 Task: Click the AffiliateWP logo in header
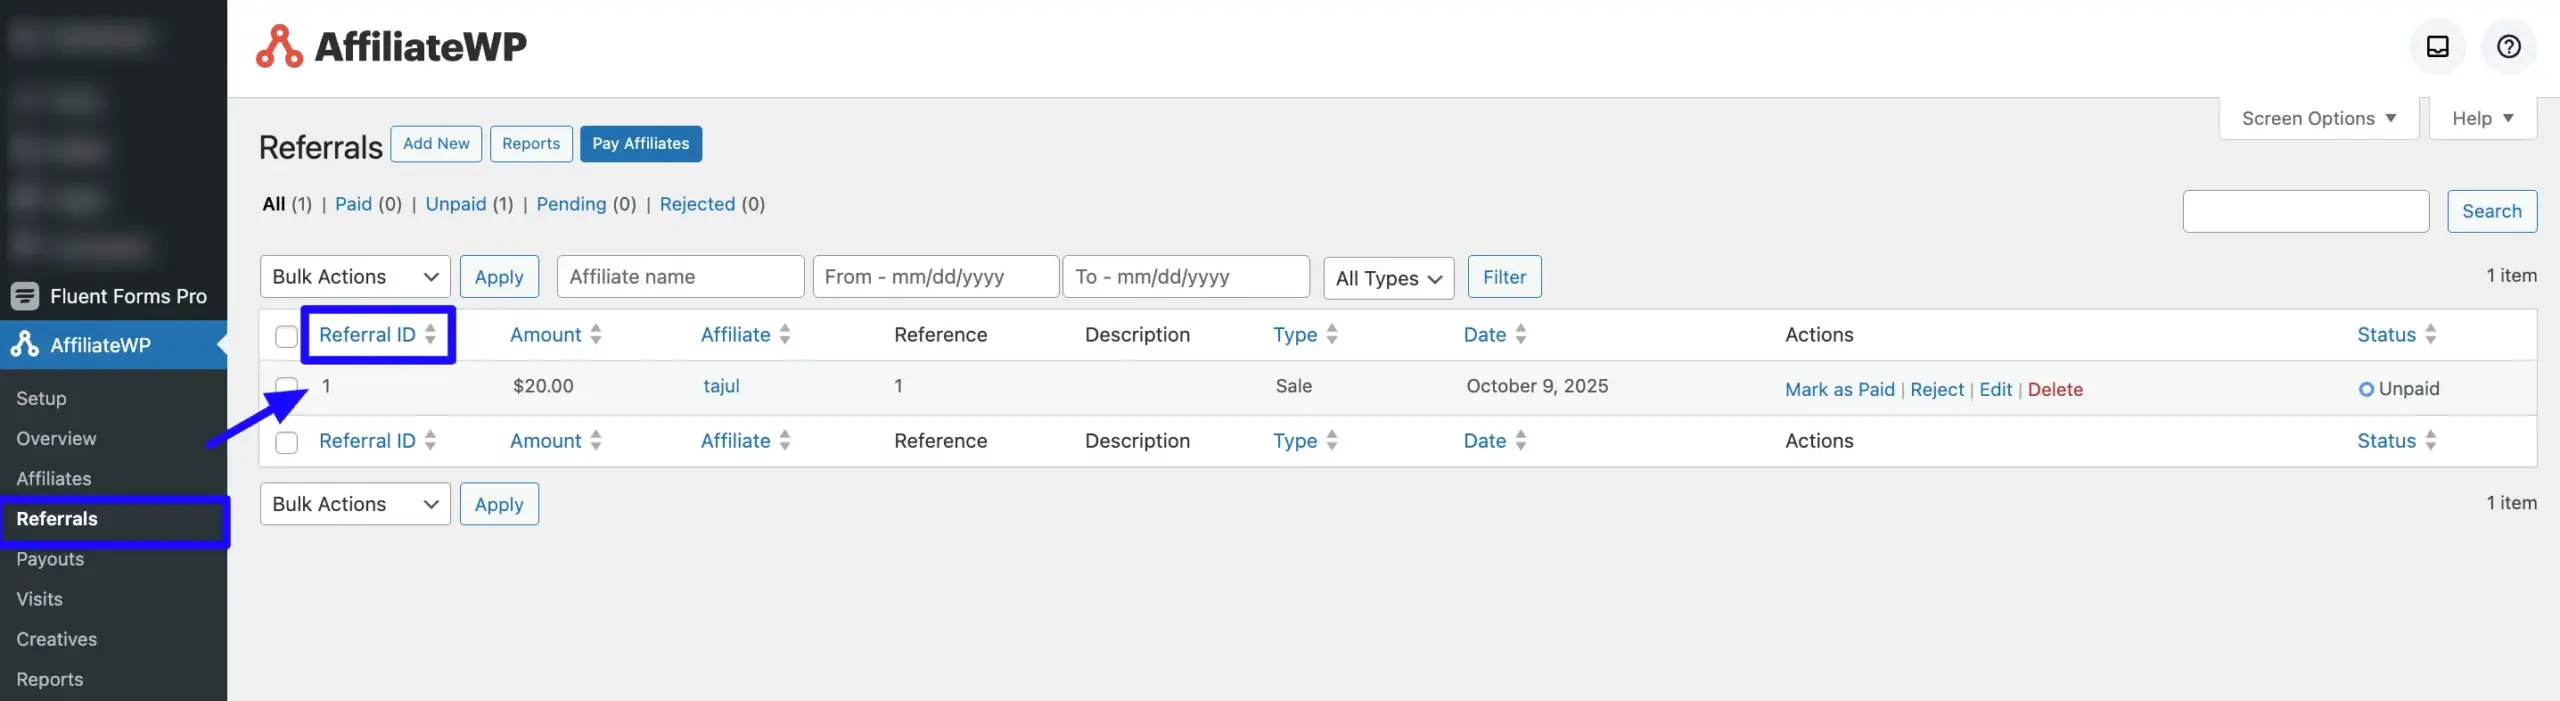point(392,46)
